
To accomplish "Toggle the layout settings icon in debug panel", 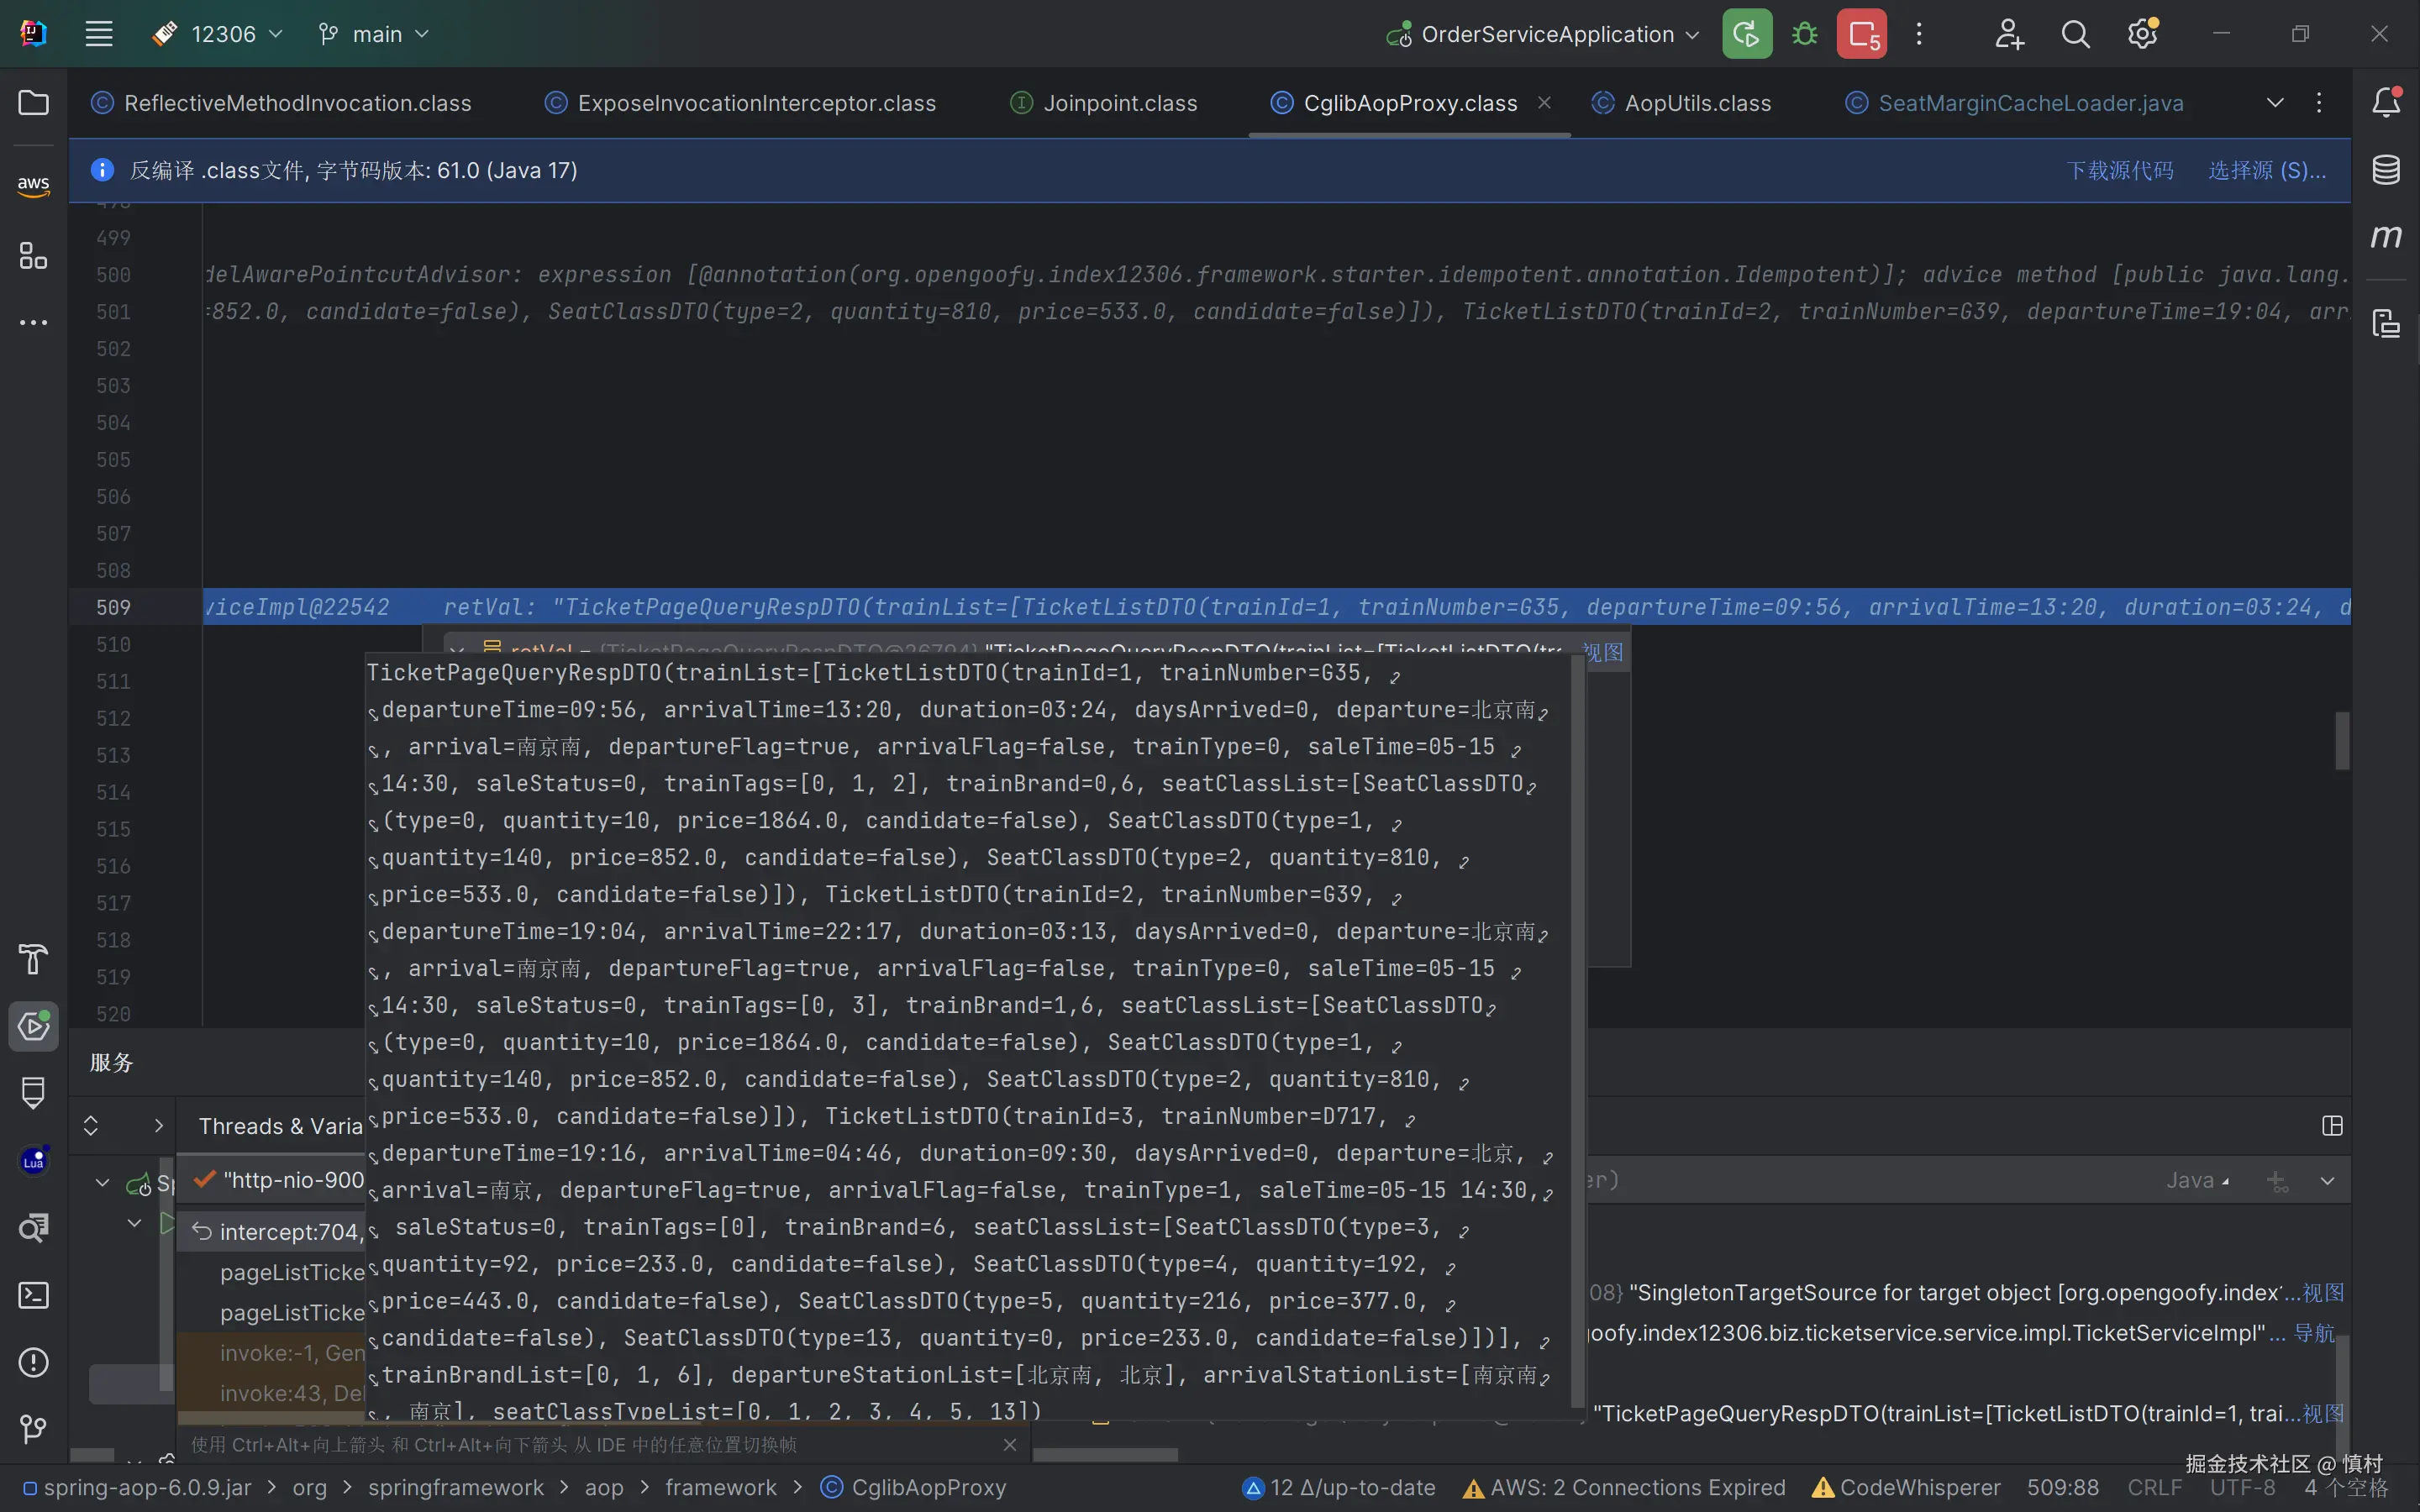I will click(x=2332, y=1126).
